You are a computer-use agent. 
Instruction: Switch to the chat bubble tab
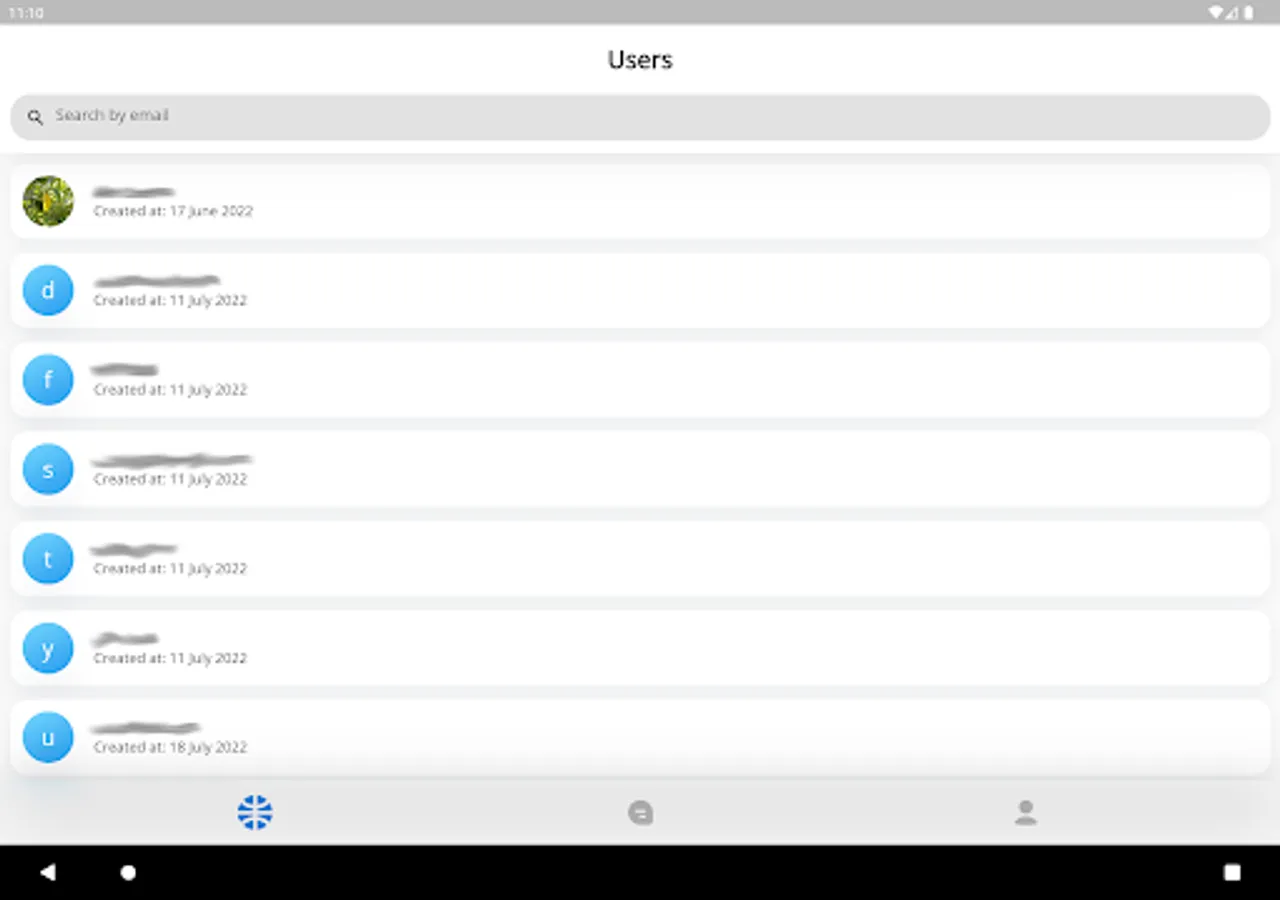coord(640,813)
